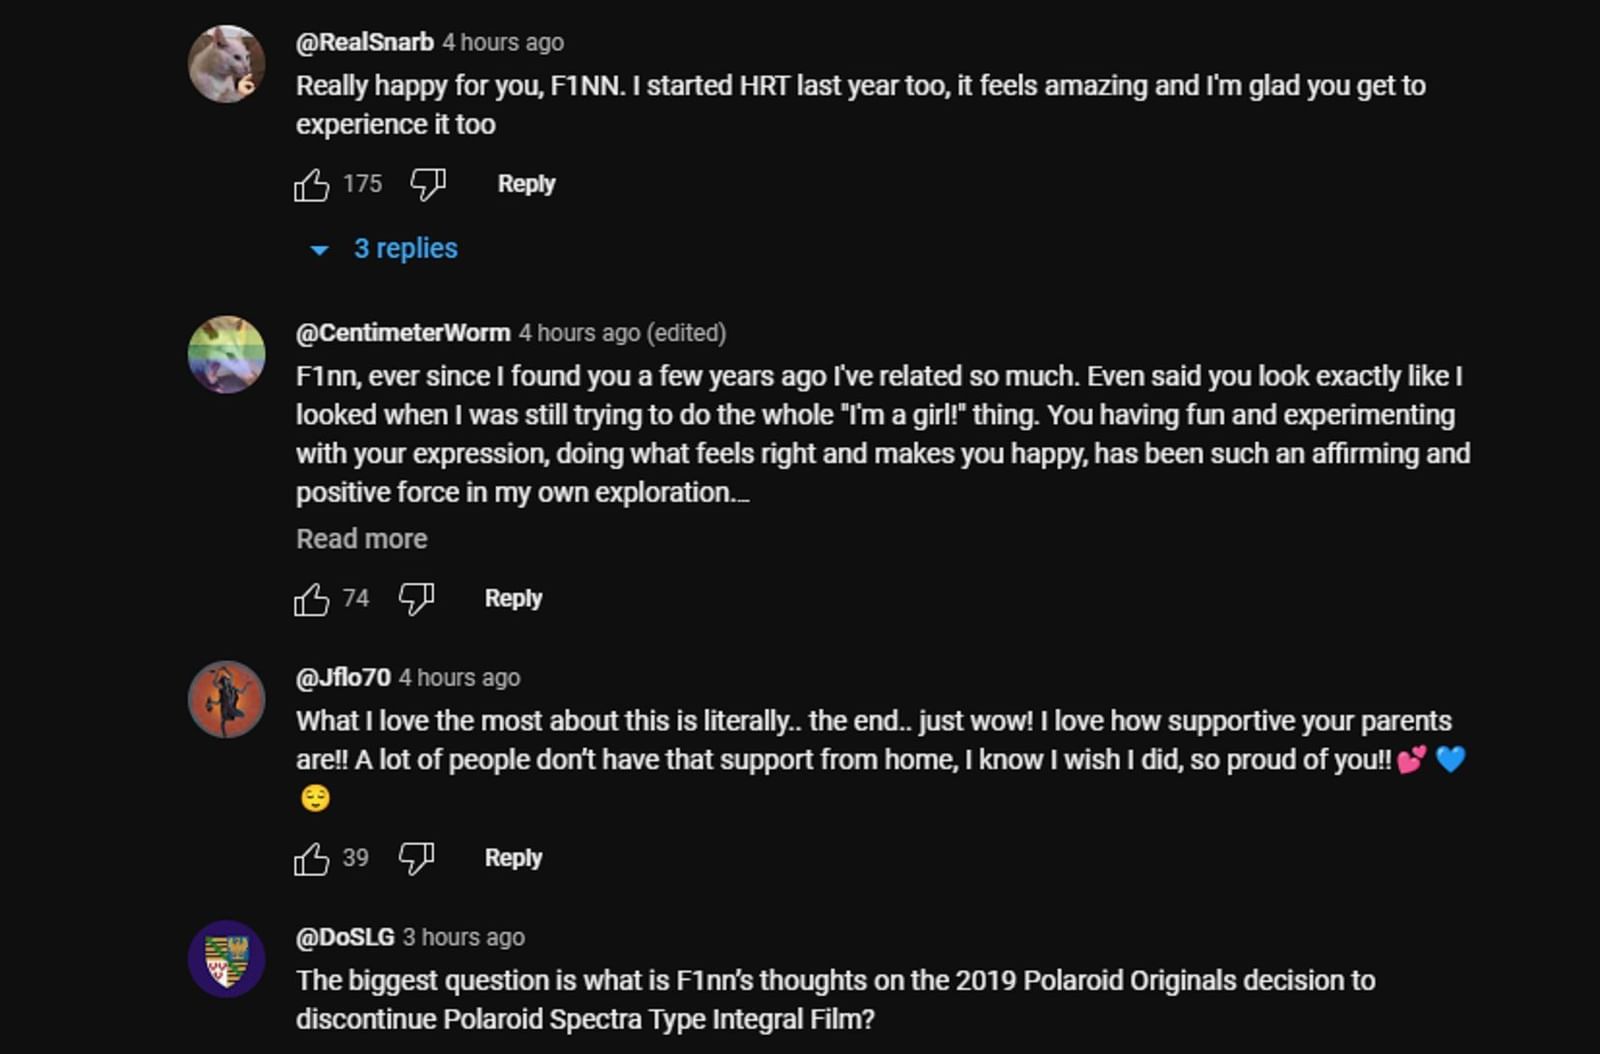Dislike @RealSnarb's comment
Viewport: 1600px width, 1054px height.
point(425,183)
